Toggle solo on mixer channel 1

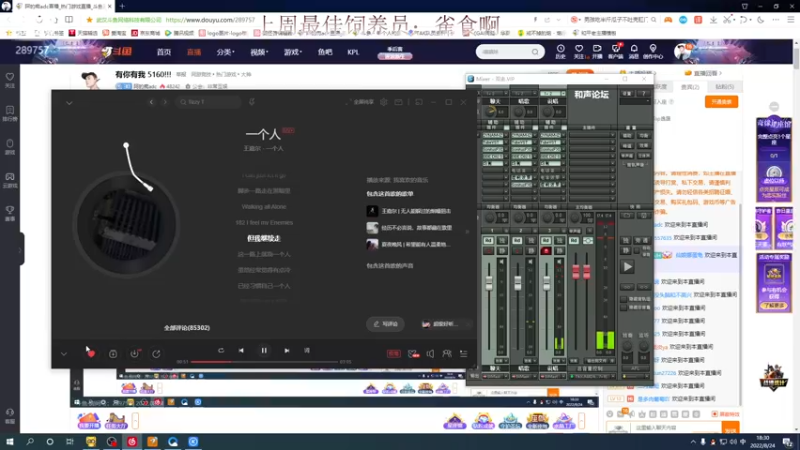pos(502,240)
